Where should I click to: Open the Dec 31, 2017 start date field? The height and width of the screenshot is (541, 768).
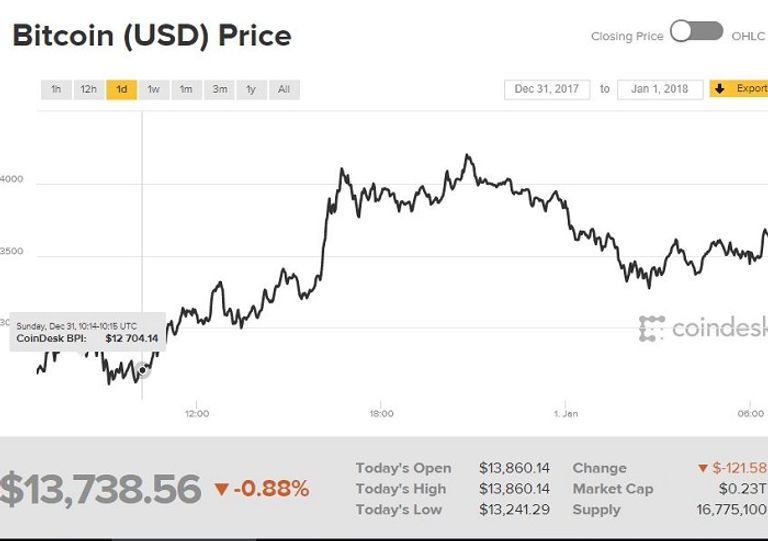547,89
